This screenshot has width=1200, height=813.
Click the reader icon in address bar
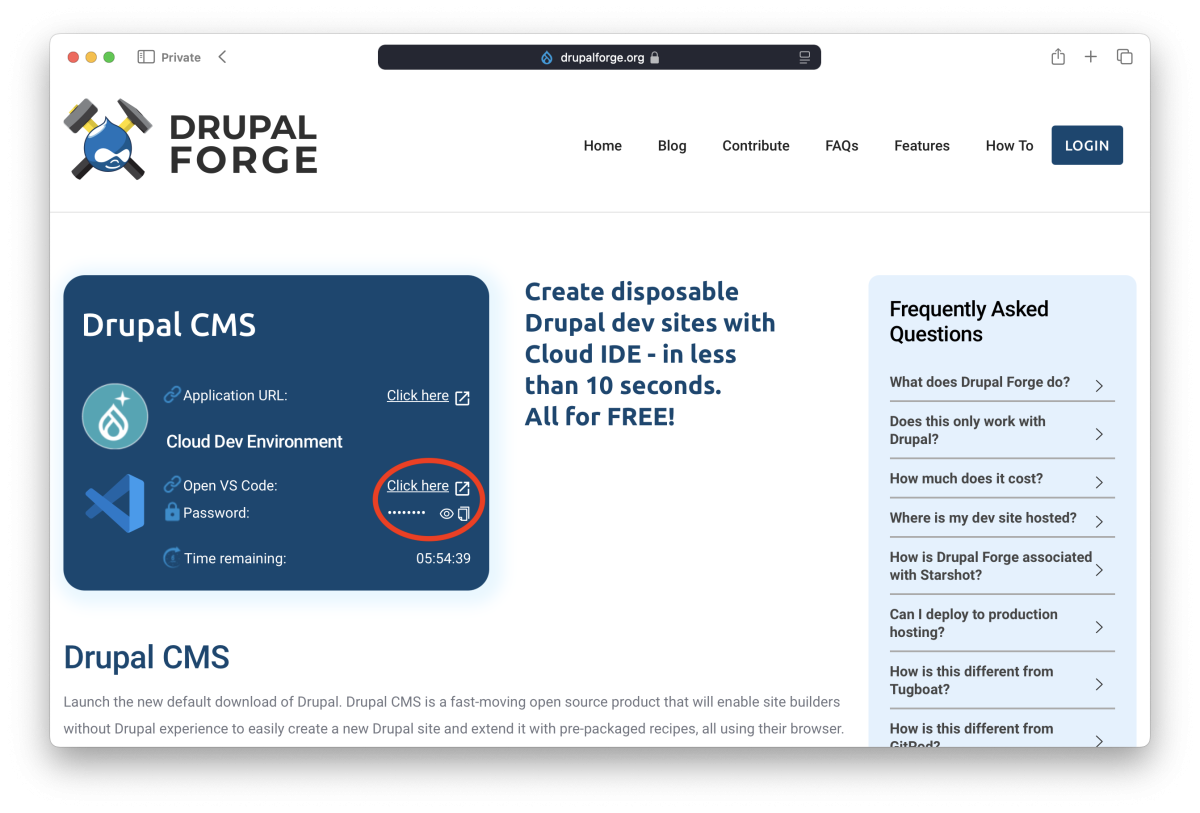click(805, 58)
